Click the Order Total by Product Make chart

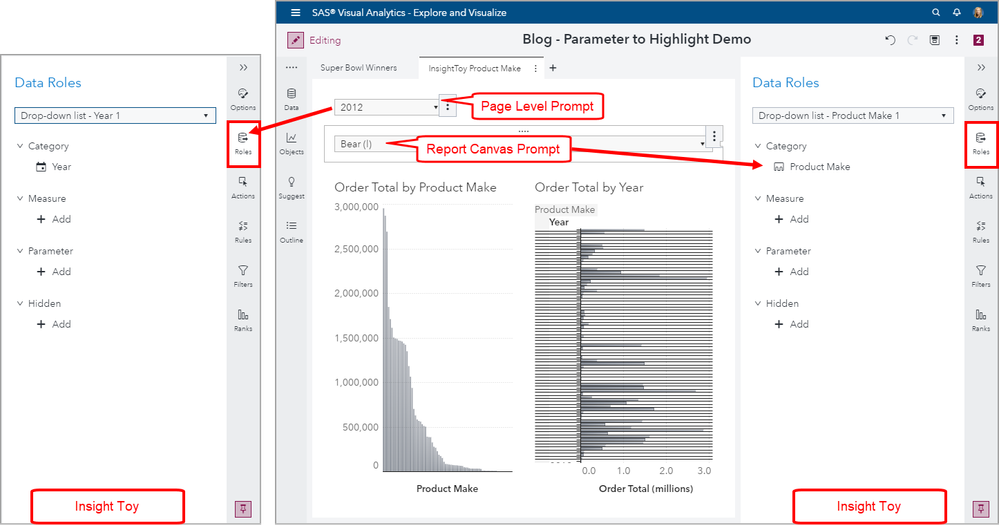click(x=423, y=338)
